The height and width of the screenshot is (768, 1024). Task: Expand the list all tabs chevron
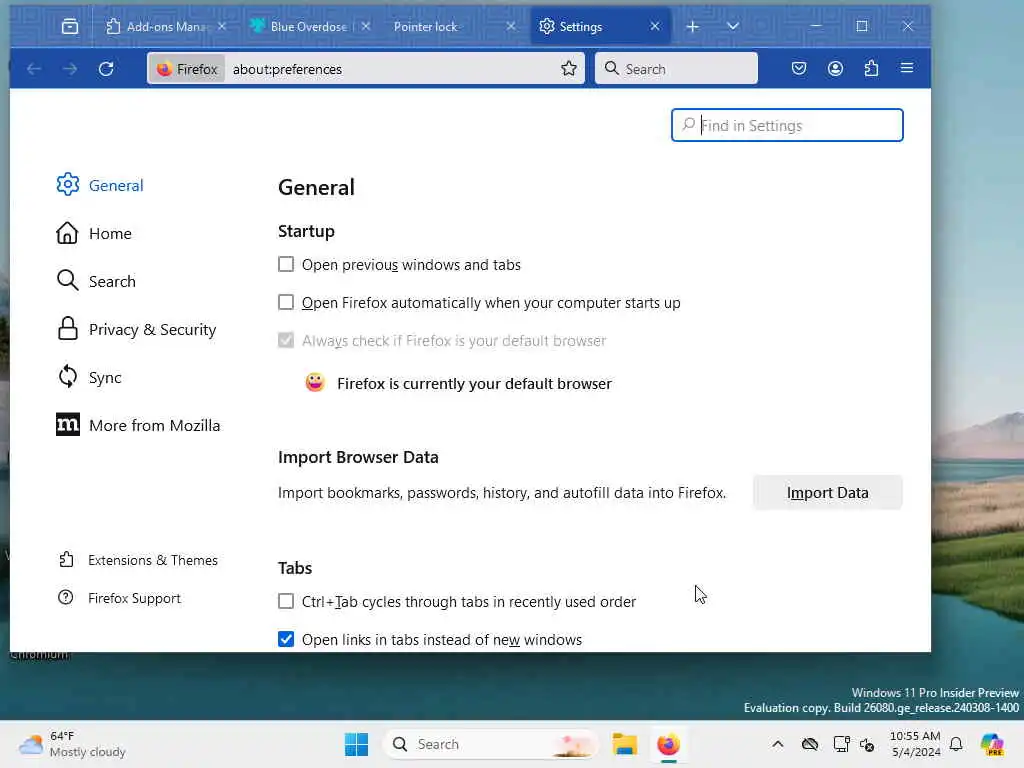[x=733, y=26]
